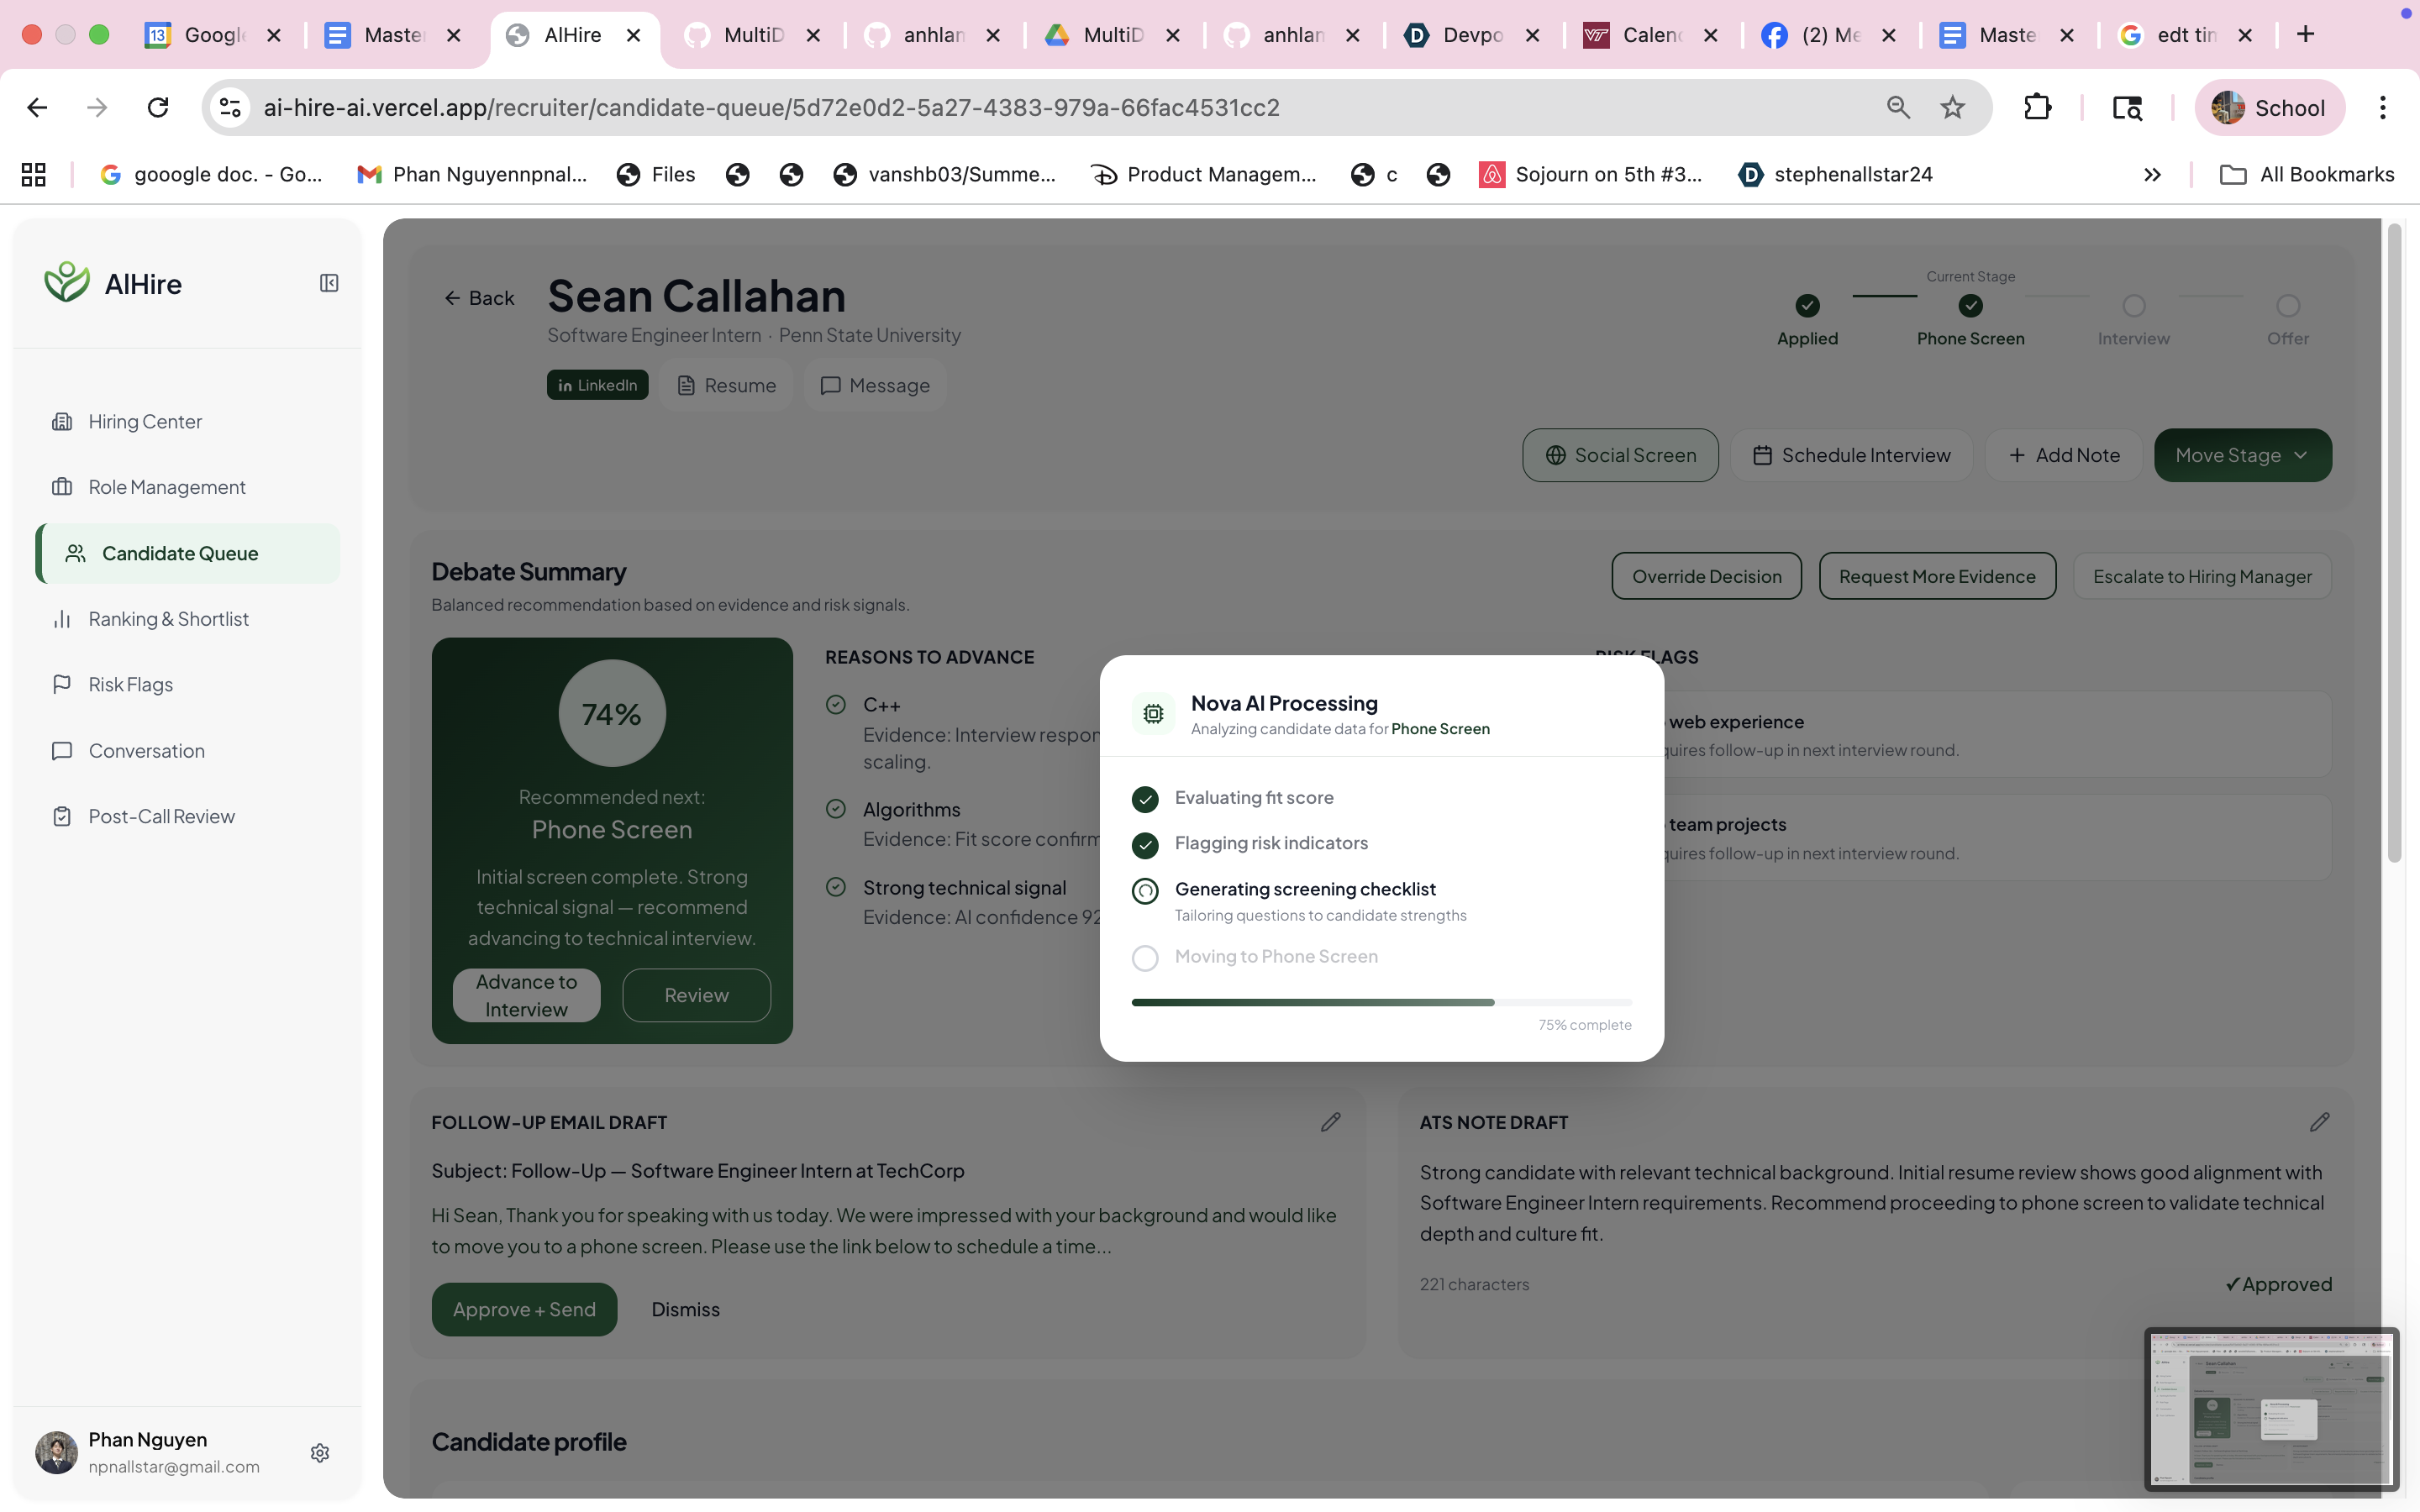Screen dimensions: 2420x1512
Task: Bookmark this page with star icon
Action: click(1952, 107)
